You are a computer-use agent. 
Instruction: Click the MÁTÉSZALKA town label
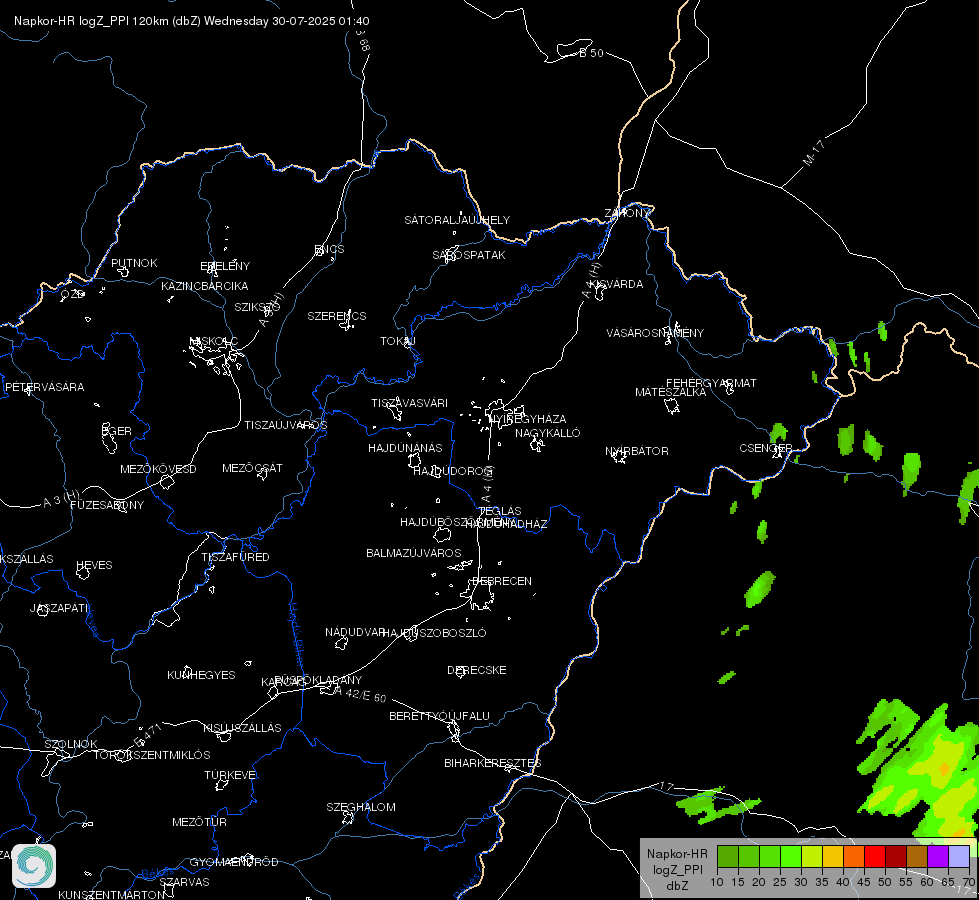tap(671, 392)
